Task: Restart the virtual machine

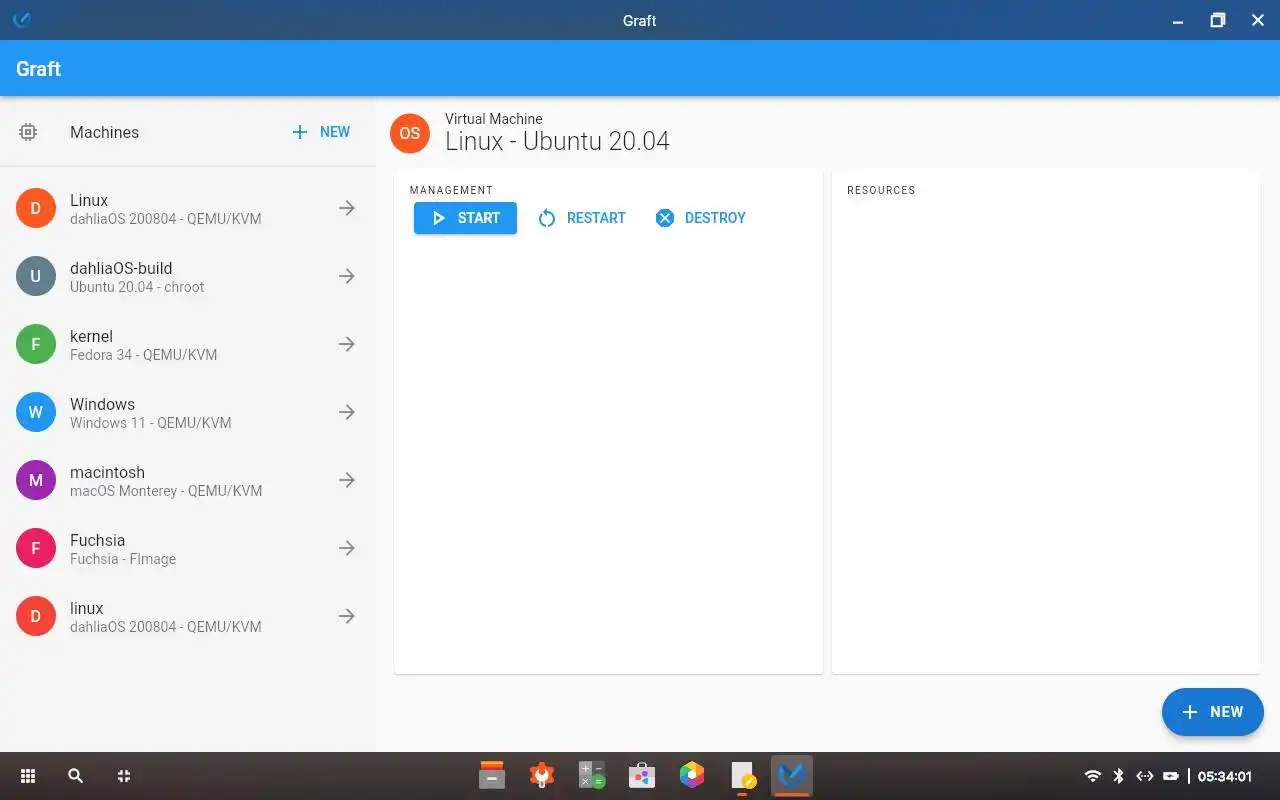Action: (x=582, y=218)
